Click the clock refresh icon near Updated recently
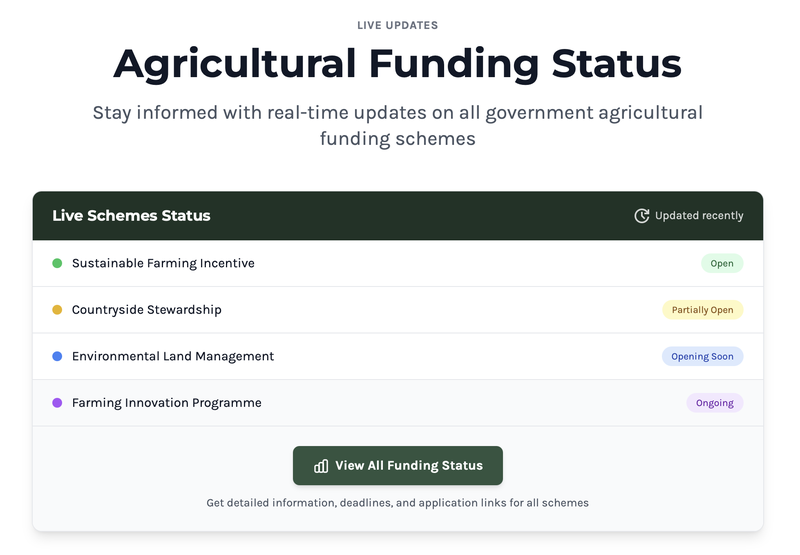The image size is (800, 555). coord(642,216)
